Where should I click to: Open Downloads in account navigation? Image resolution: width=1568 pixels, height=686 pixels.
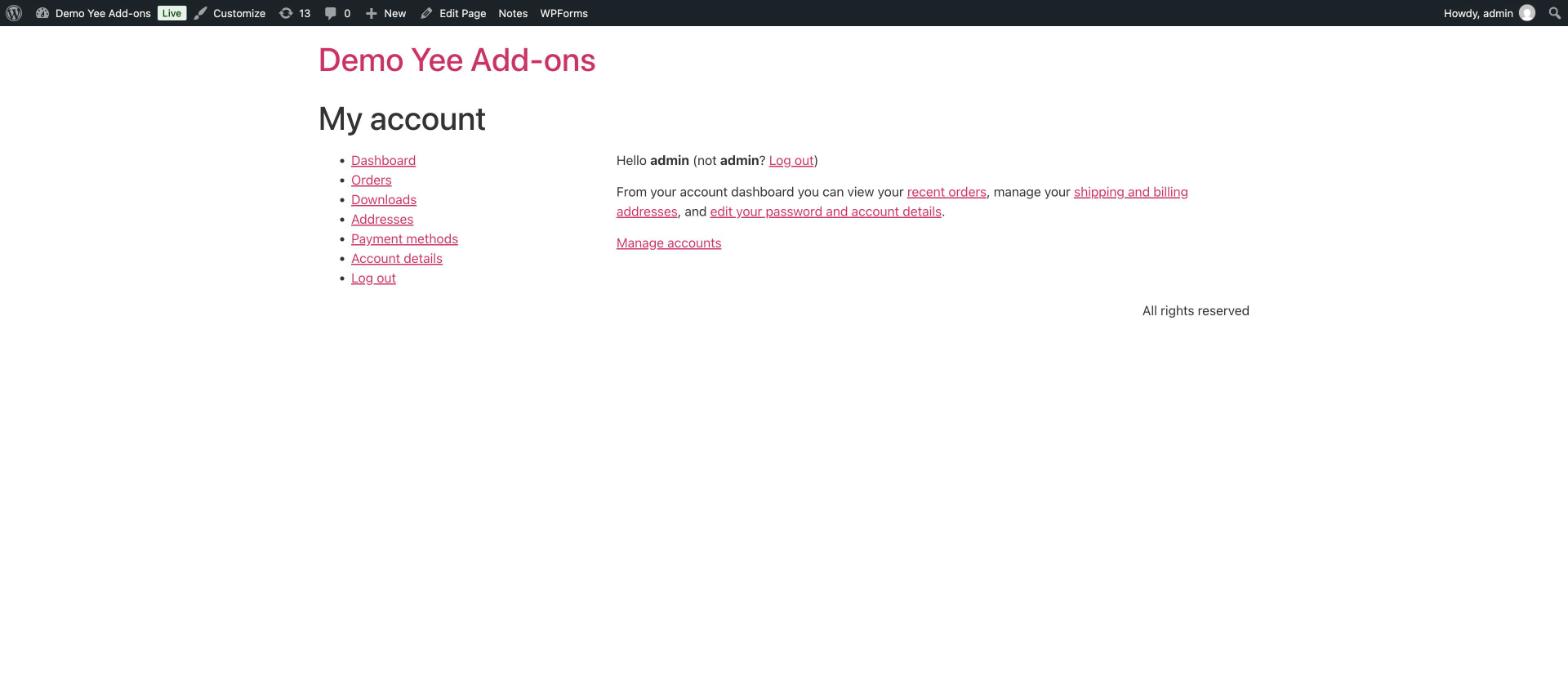click(x=384, y=200)
